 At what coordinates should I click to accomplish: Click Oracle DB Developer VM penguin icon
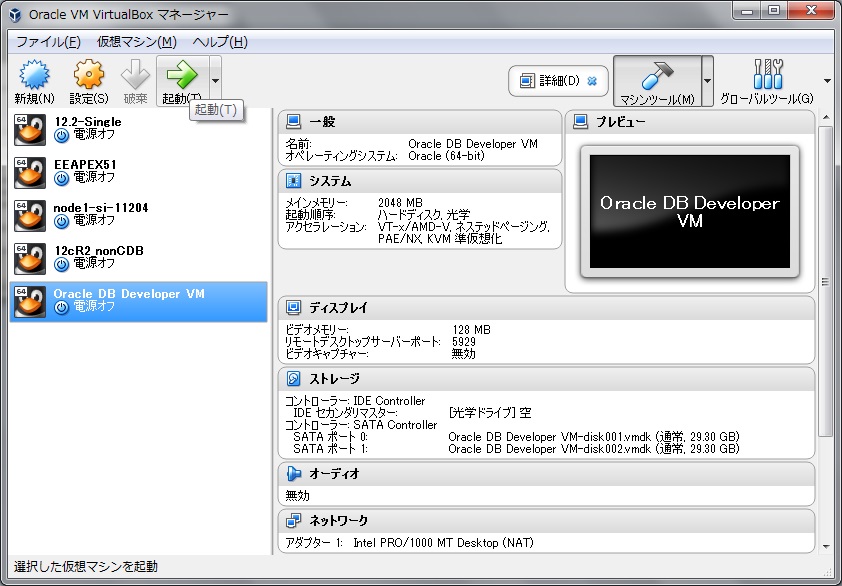coord(30,301)
